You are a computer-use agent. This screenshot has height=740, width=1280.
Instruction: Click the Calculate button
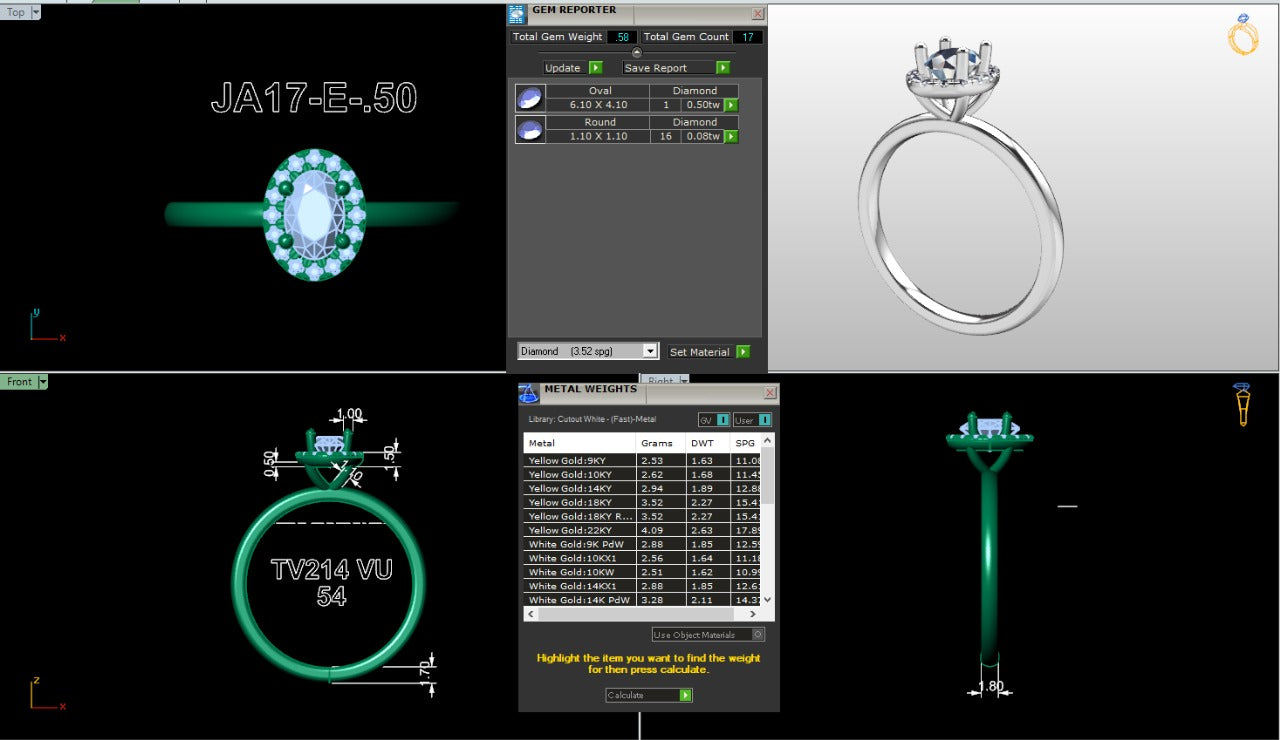point(642,695)
